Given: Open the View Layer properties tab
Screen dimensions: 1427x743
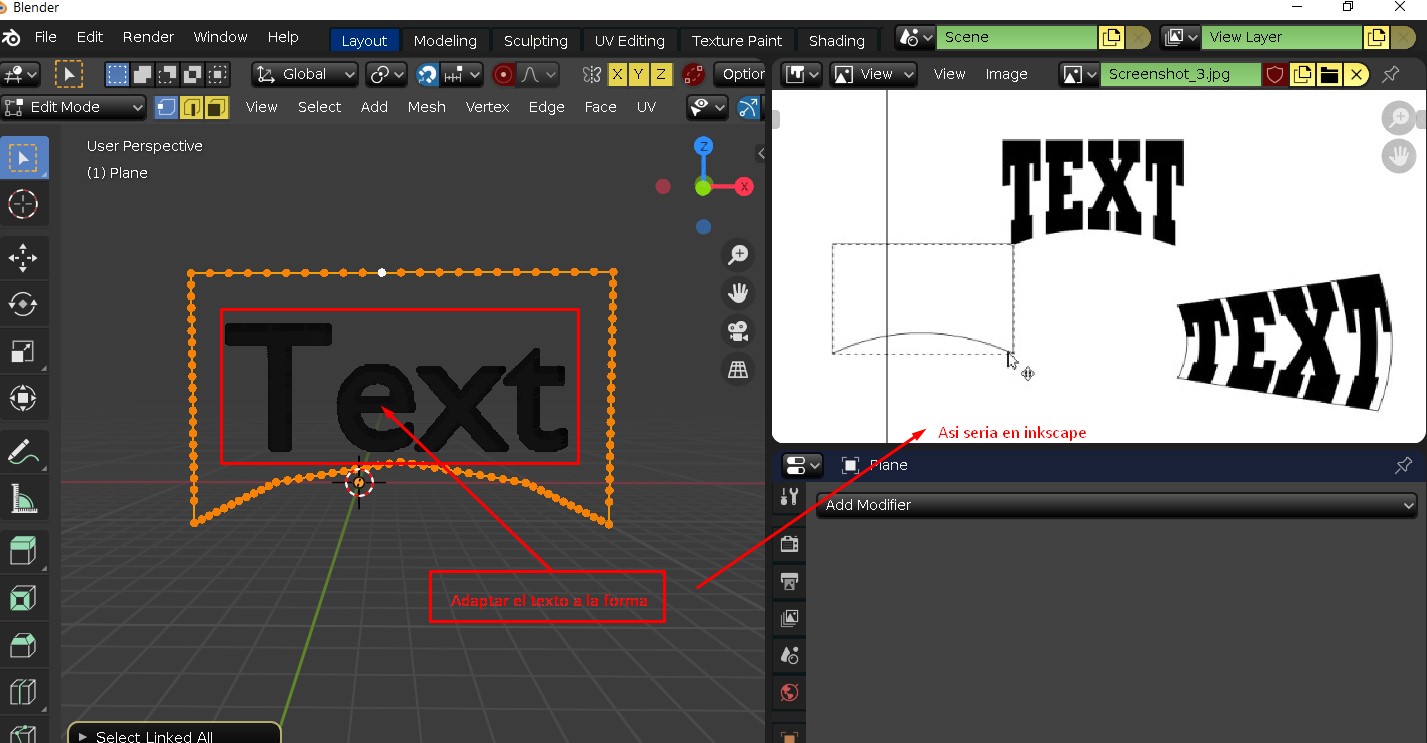Looking at the screenshot, I should 789,618.
